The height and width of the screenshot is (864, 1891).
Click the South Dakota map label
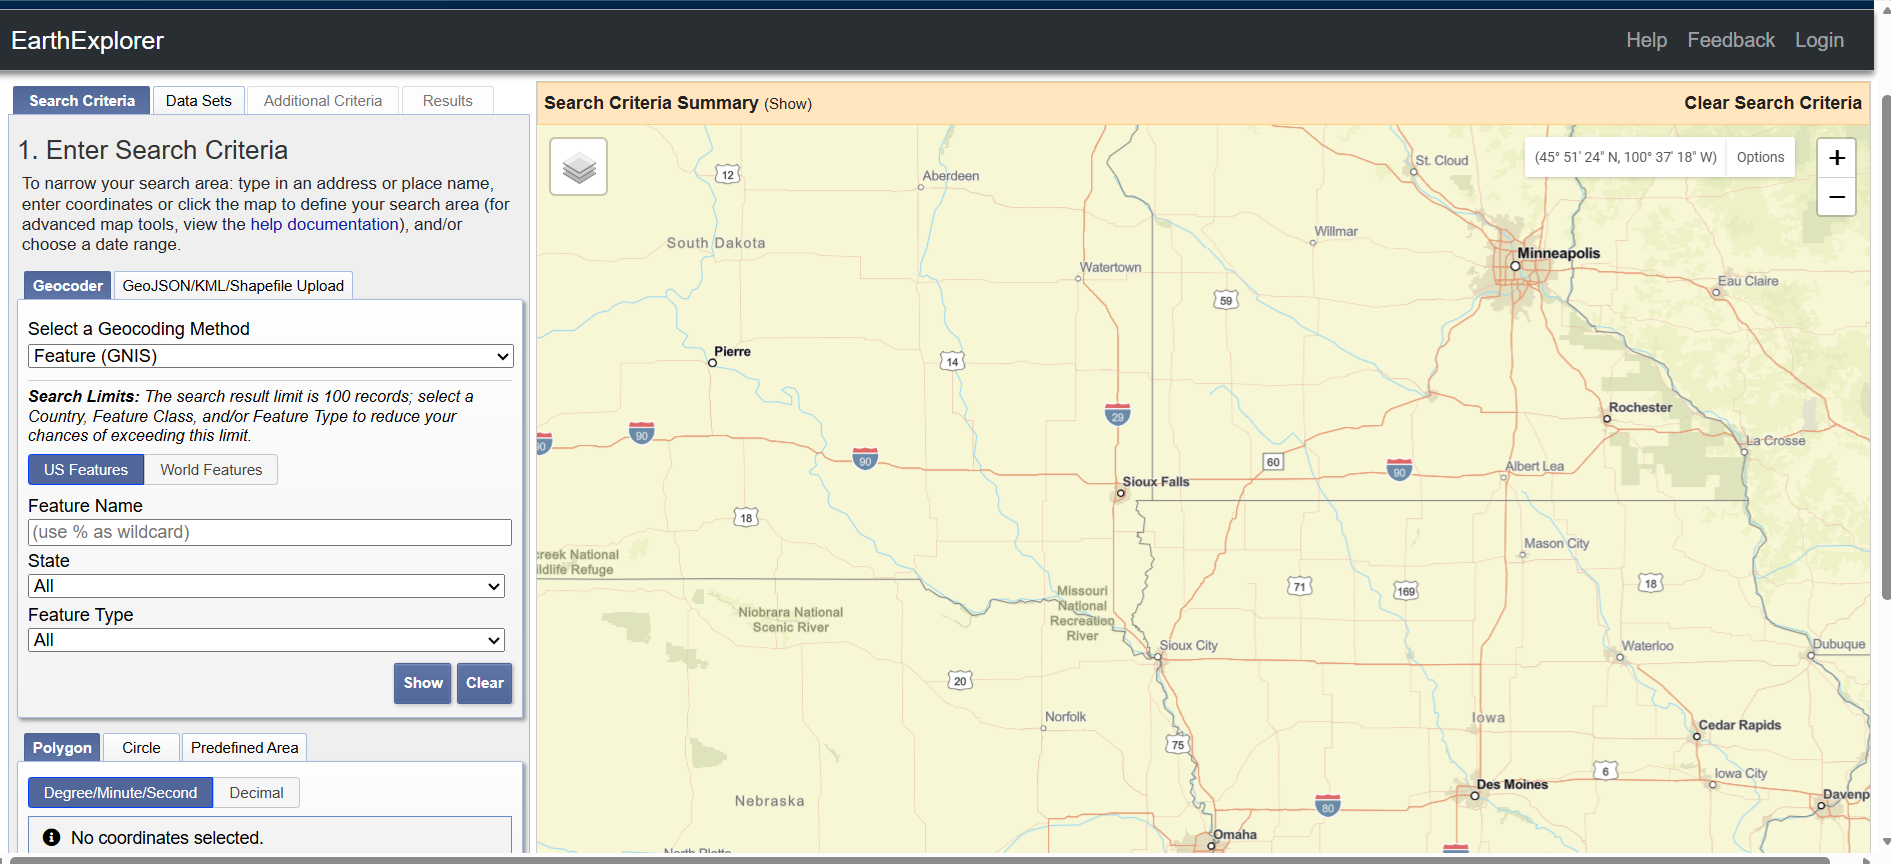point(716,243)
